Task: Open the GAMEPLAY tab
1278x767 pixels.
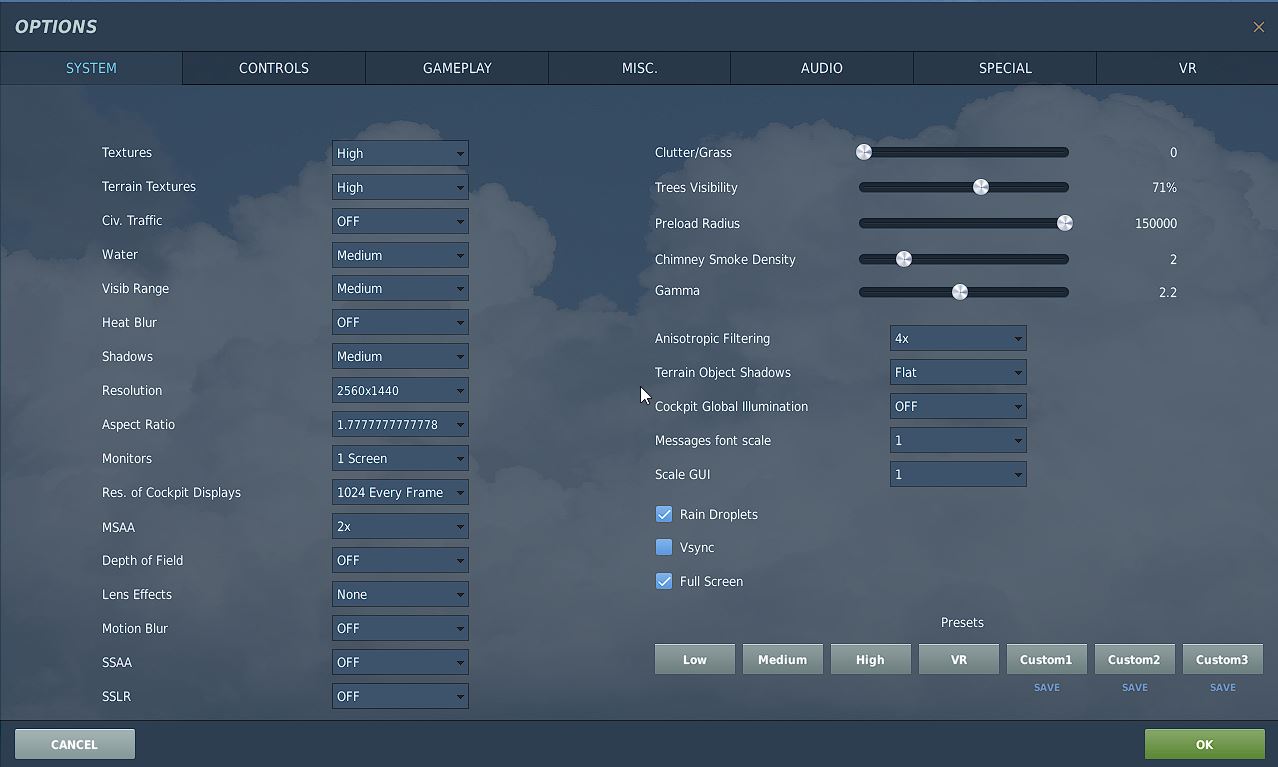Action: [x=457, y=68]
